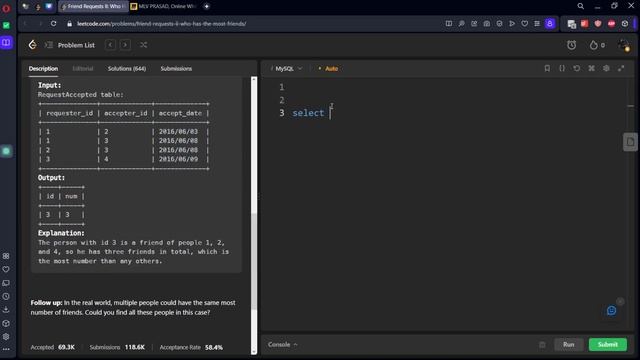
Task: Open the red shield extension icon
Action: coord(598,24)
